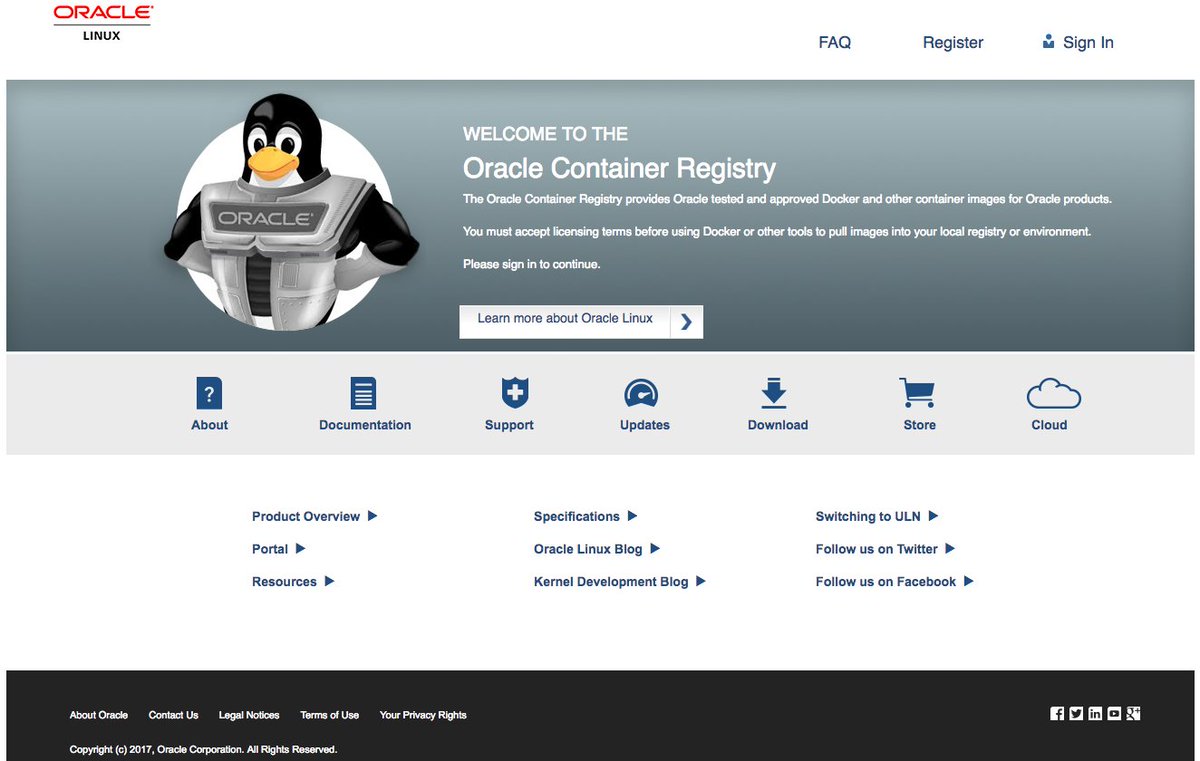This screenshot has width=1200, height=761.
Task: Open the Kernel Development Blog link
Action: (611, 582)
